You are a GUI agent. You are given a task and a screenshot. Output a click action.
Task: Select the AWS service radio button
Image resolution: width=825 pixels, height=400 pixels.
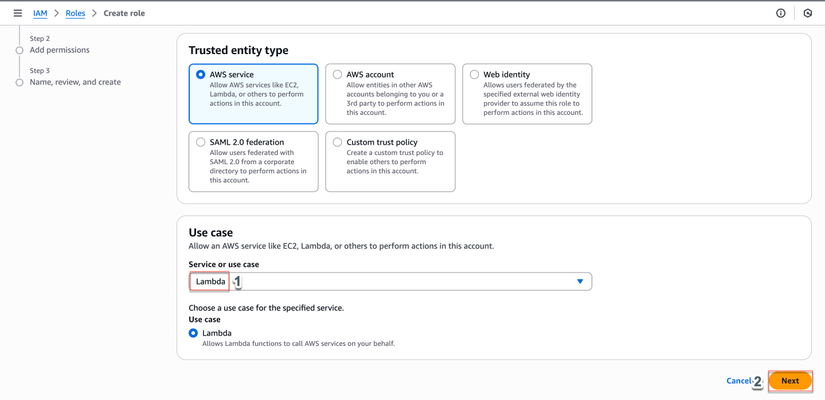coord(201,75)
